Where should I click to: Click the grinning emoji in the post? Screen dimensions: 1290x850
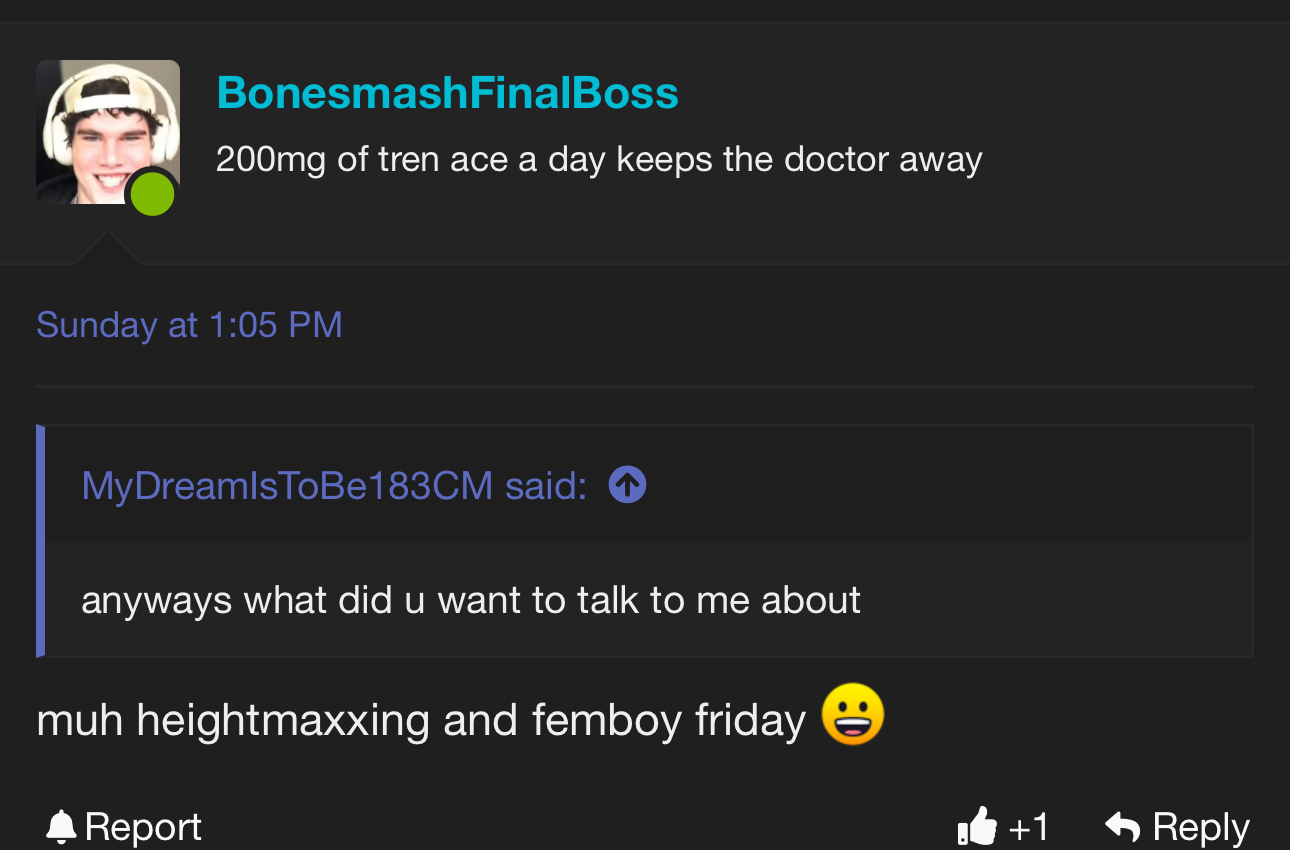point(853,715)
